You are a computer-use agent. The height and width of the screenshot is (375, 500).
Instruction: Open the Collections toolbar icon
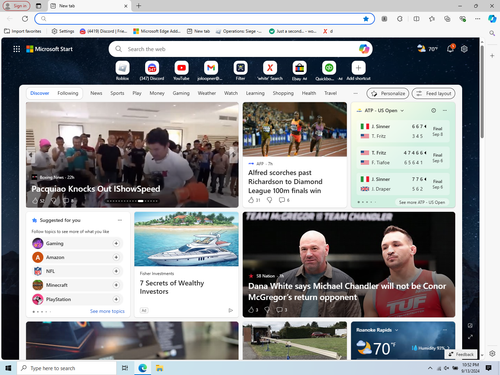[x=447, y=19]
